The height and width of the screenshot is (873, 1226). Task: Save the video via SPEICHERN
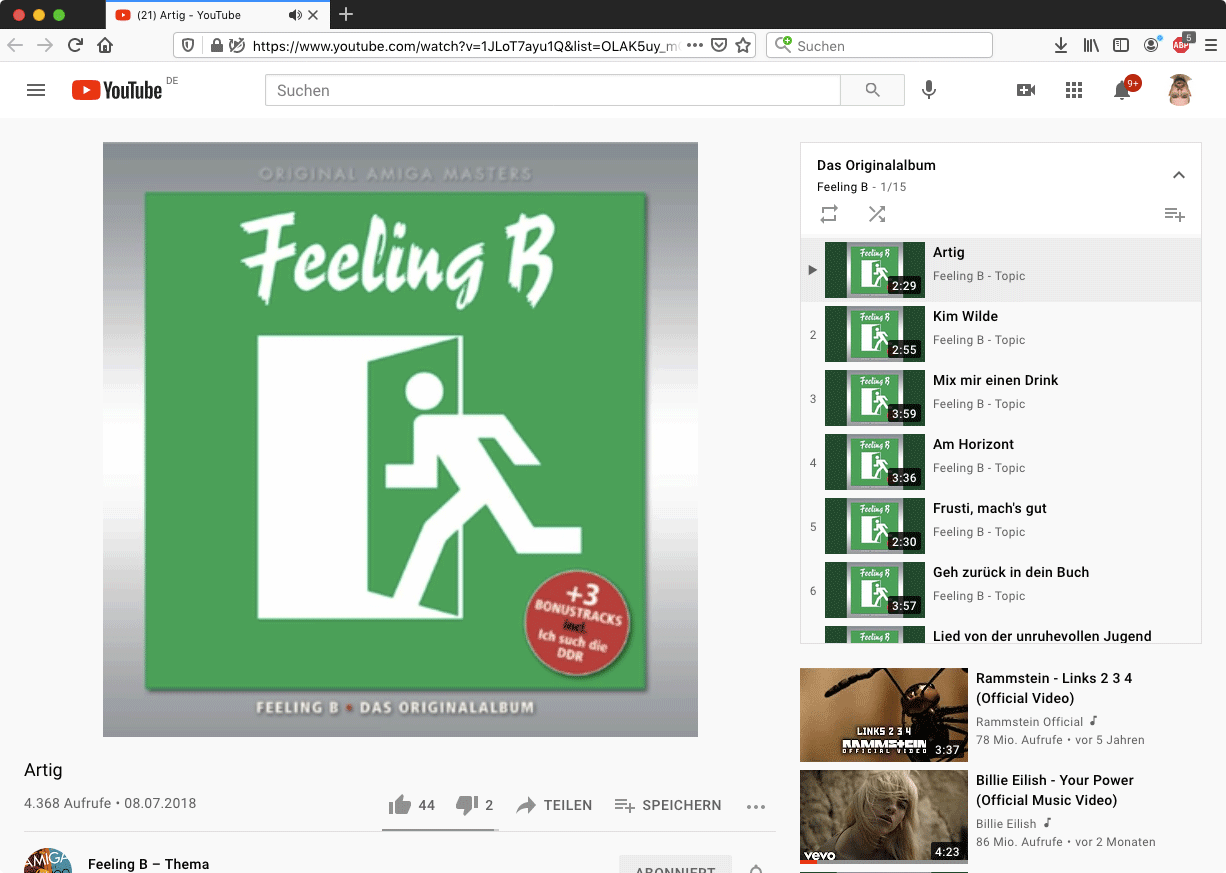click(x=668, y=805)
